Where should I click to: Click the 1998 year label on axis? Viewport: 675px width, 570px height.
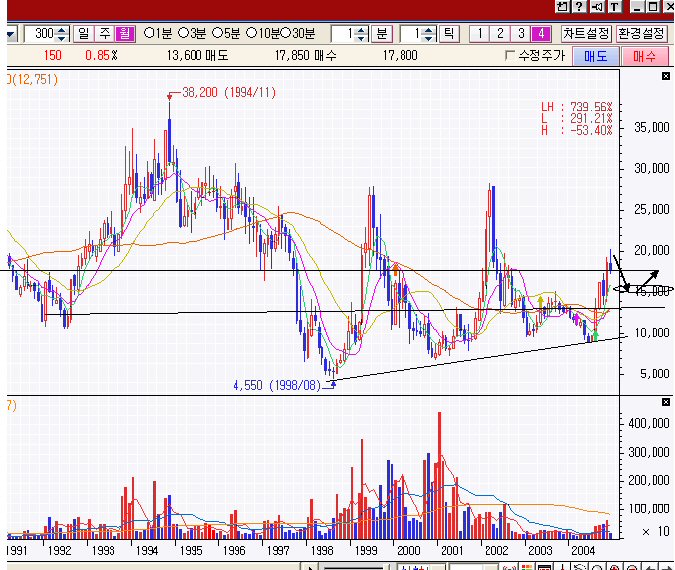tap(322, 551)
